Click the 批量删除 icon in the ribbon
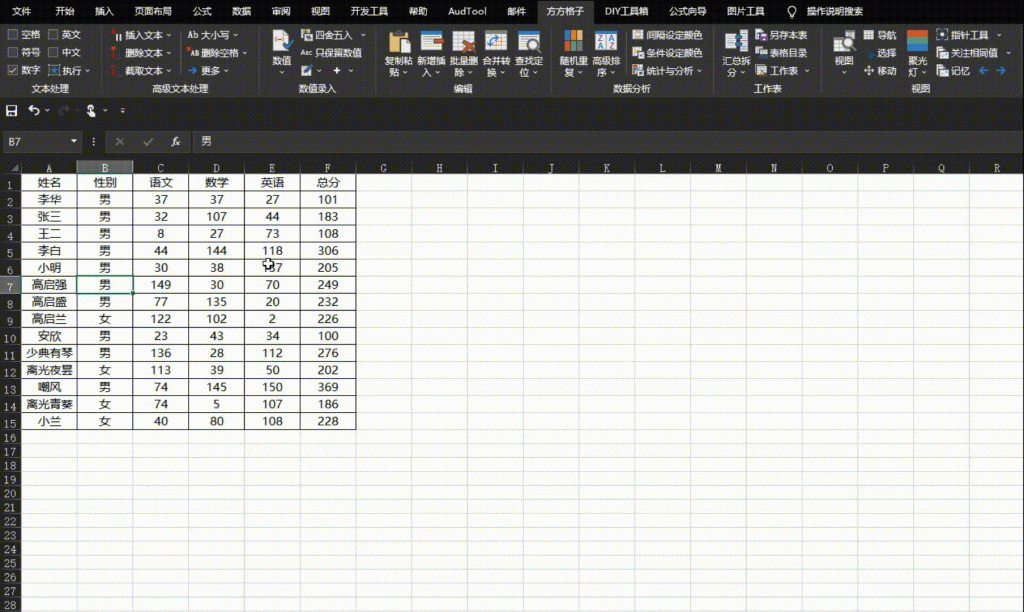Screen dimensions: 1024x612 click(x=463, y=42)
